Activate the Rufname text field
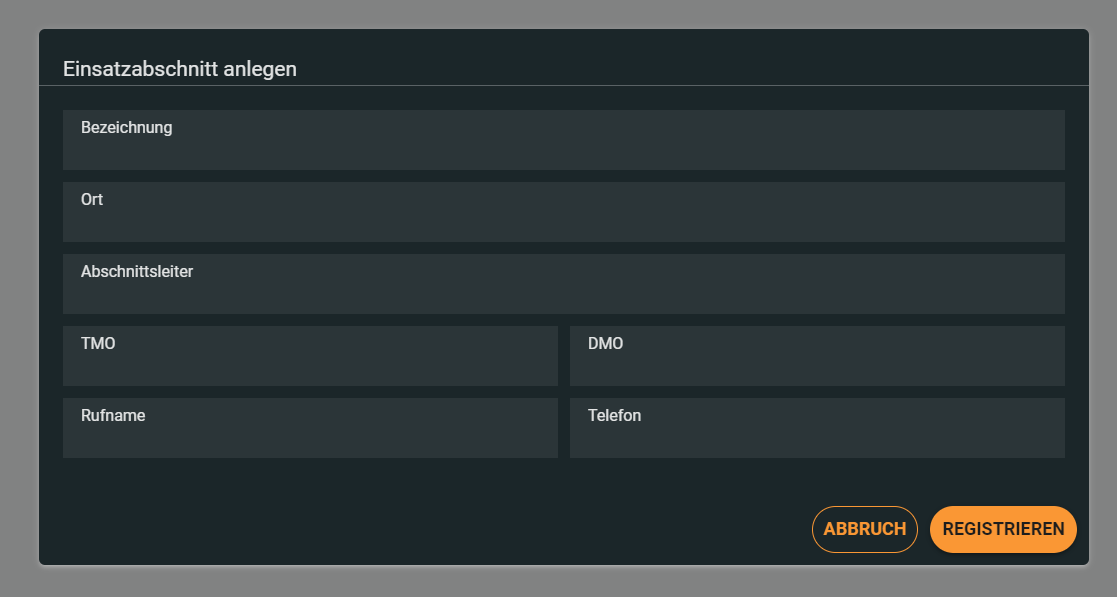Screen dimensions: 1117x597 pos(310,436)
